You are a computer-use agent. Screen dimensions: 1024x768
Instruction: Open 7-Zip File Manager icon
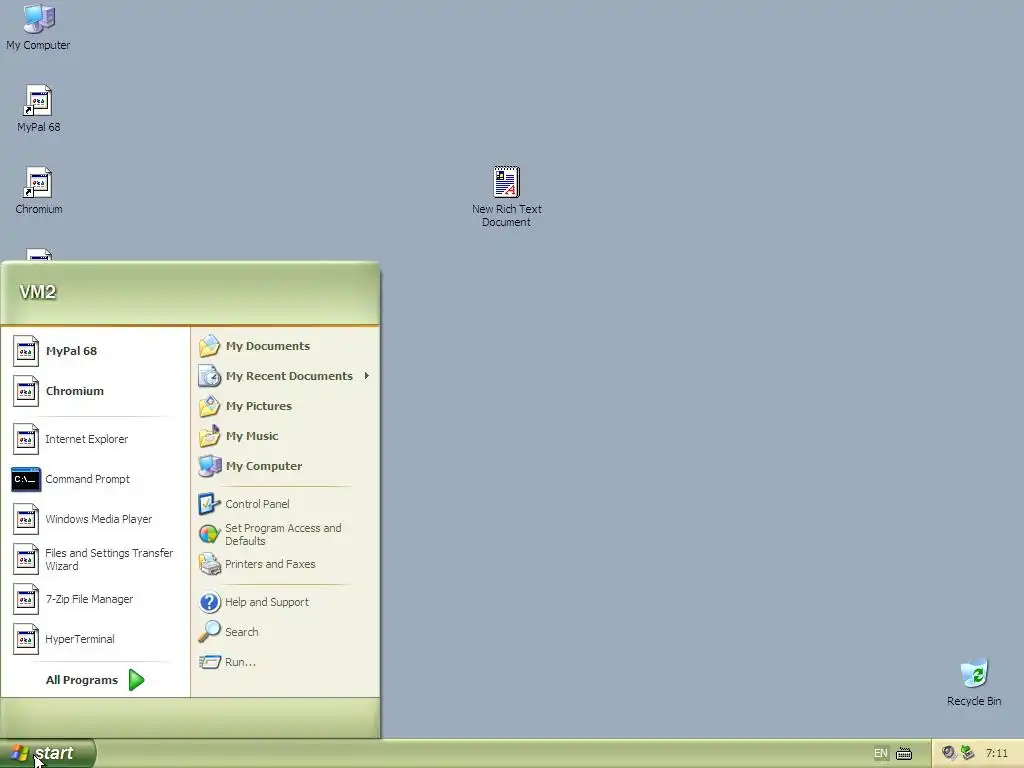pyautogui.click(x=26, y=600)
